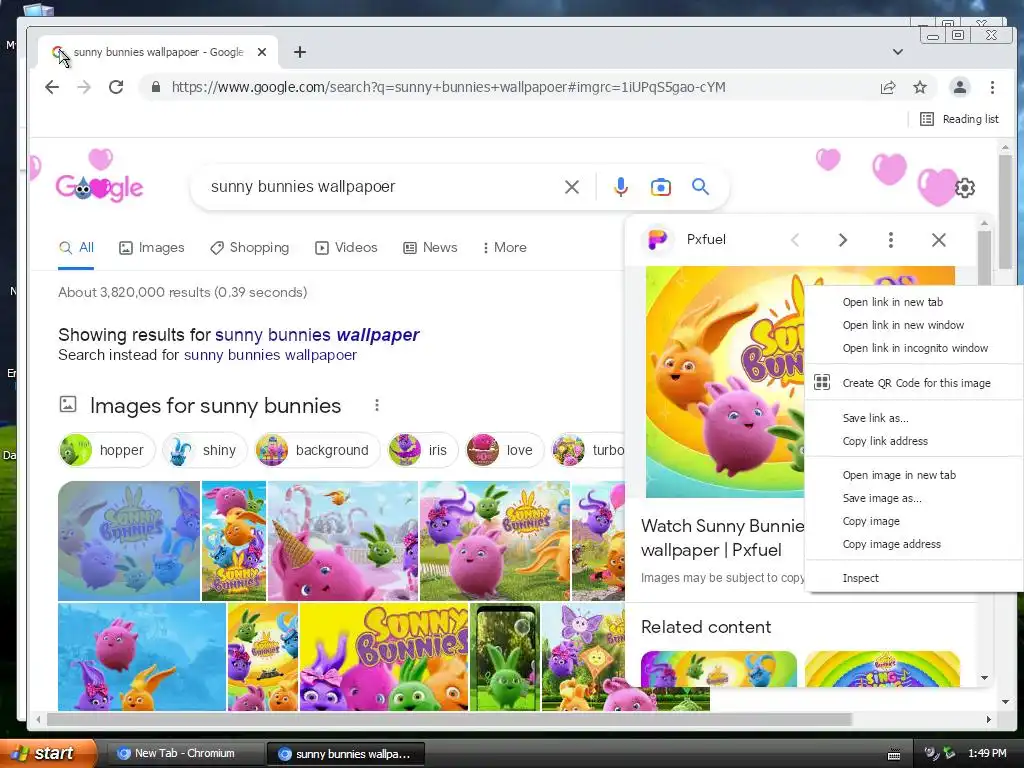This screenshot has height=768, width=1024.
Task: Close the Pxfuel image preview panel
Action: pyautogui.click(x=938, y=240)
